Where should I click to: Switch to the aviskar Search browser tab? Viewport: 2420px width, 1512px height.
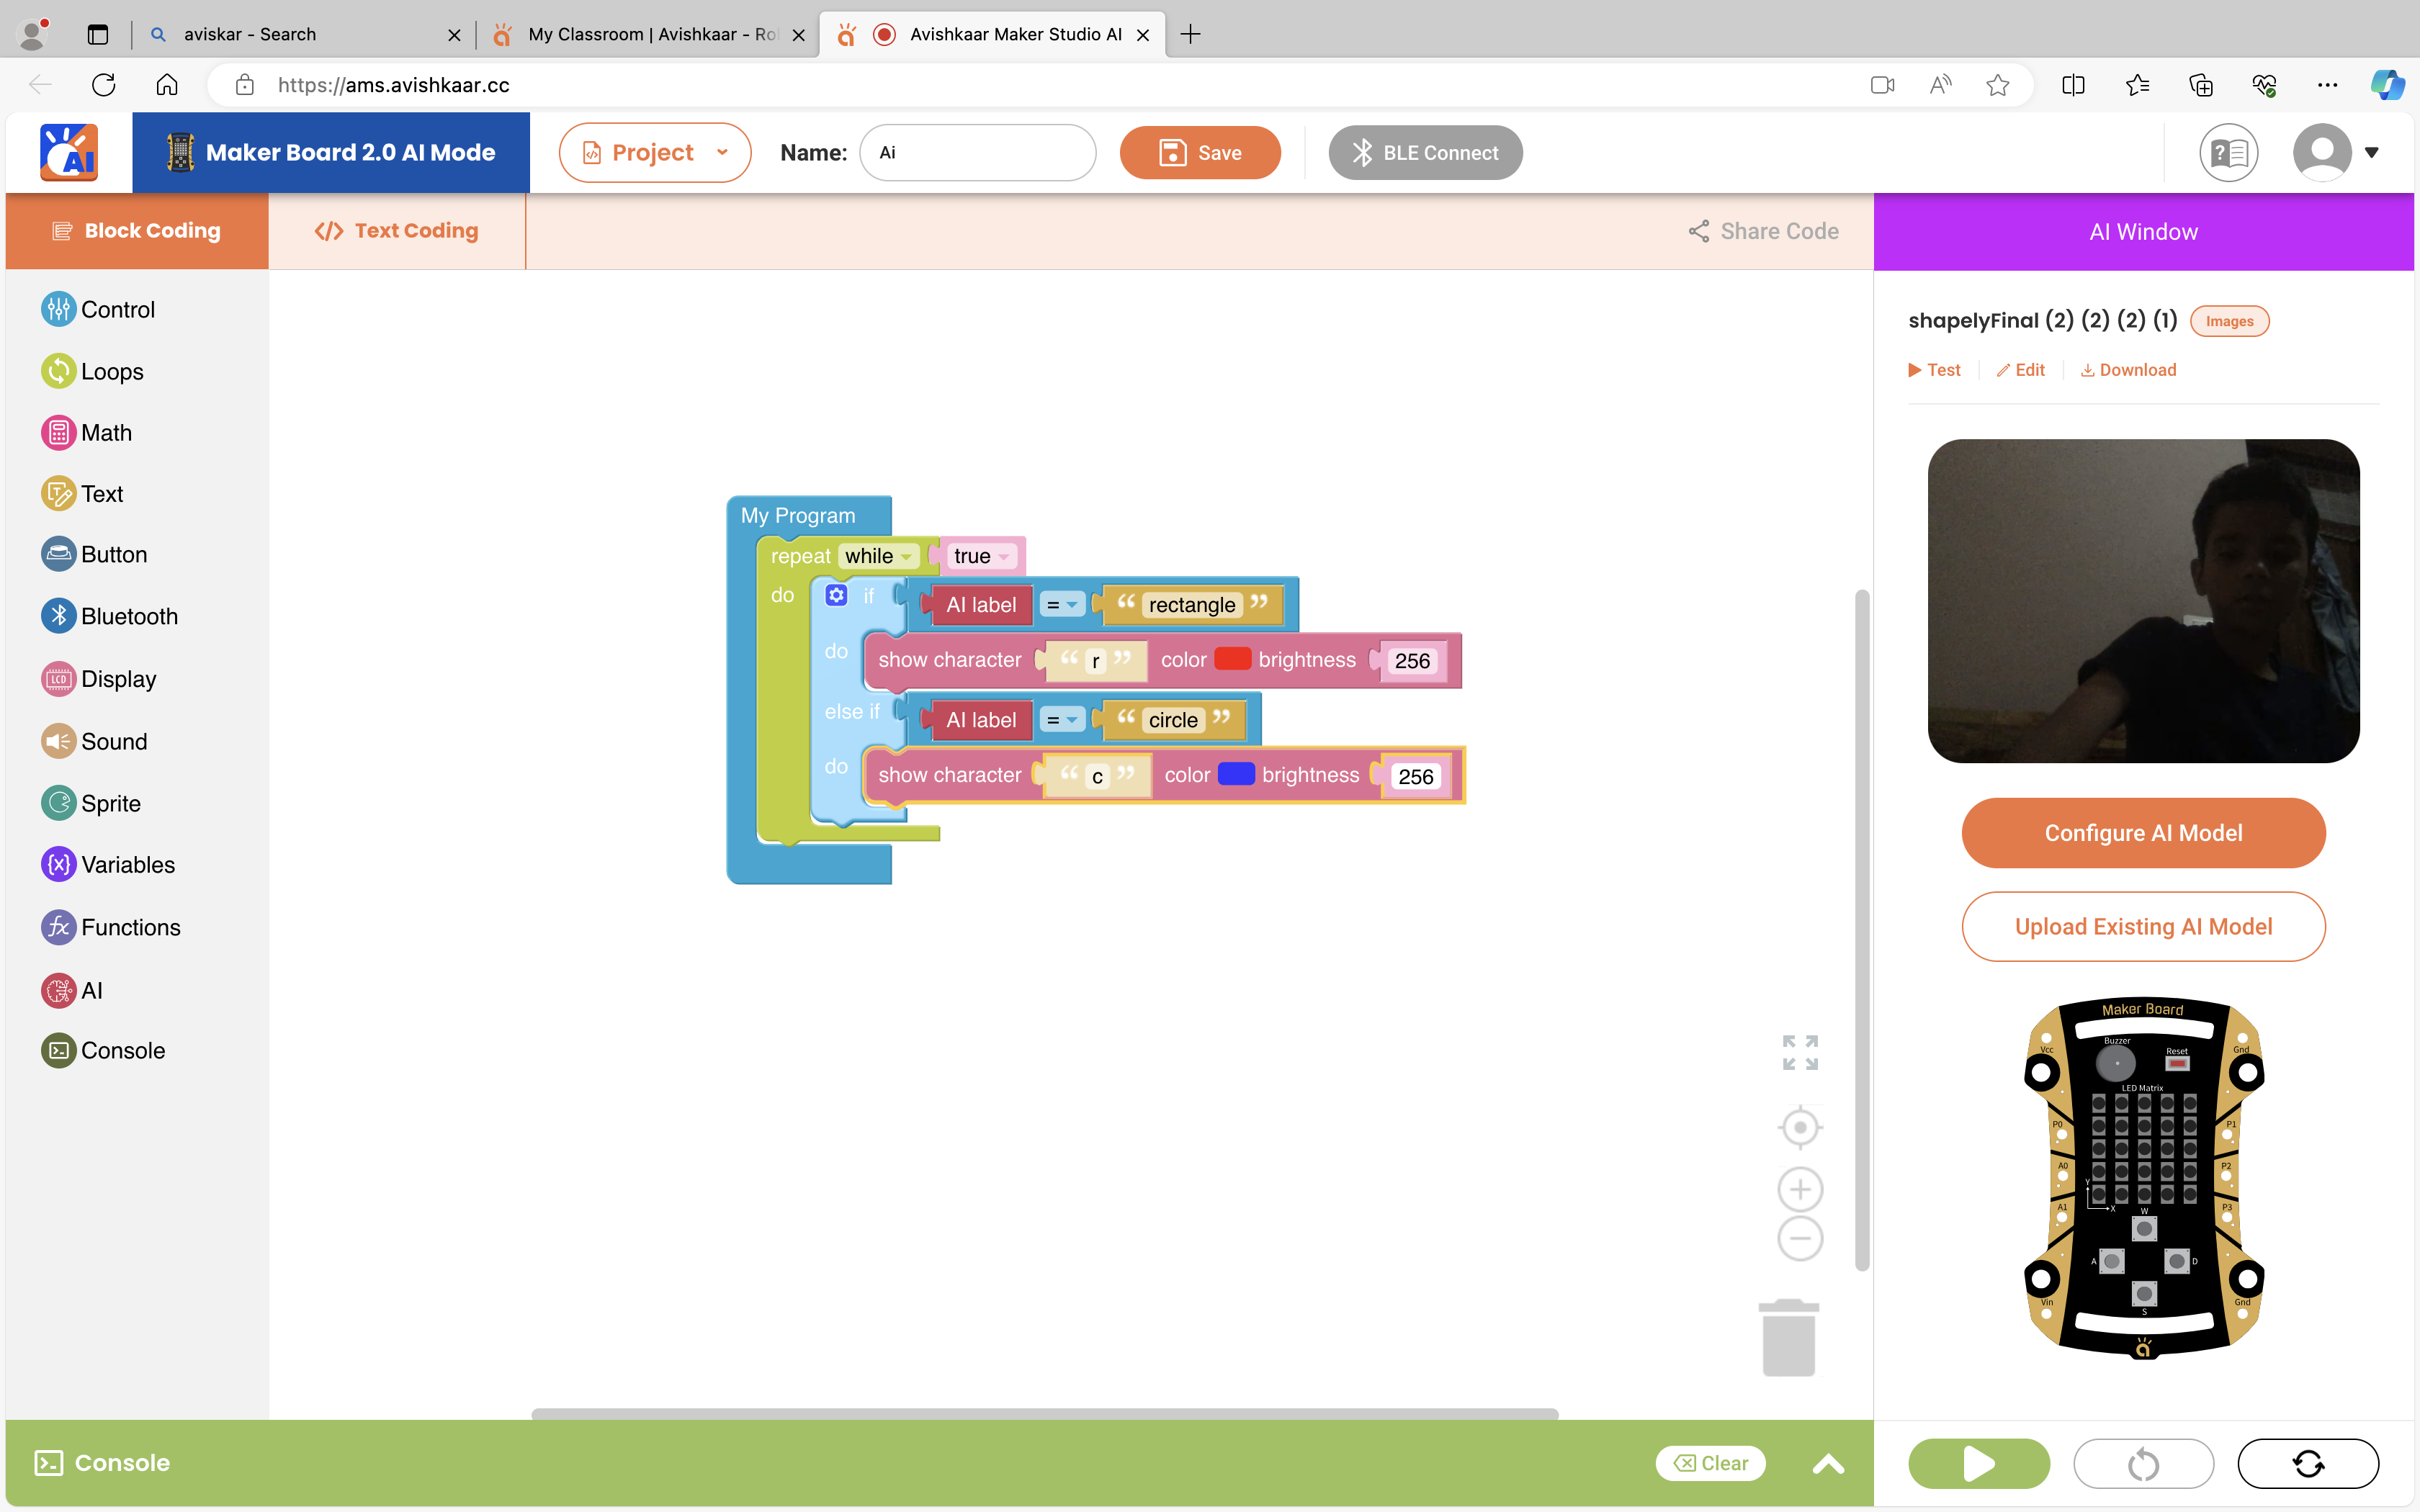click(x=305, y=34)
